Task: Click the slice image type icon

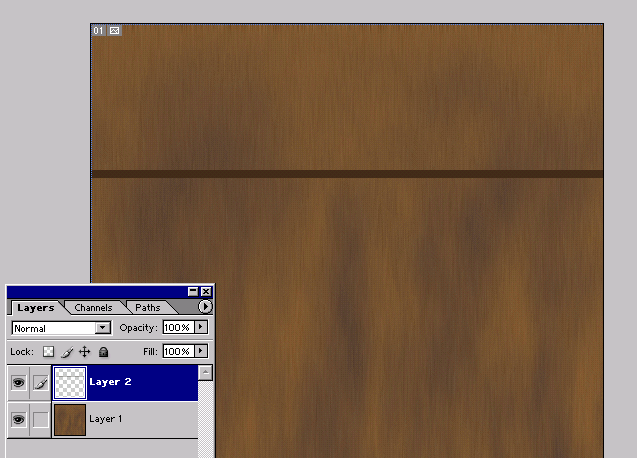Action: pyautogui.click(x=115, y=30)
